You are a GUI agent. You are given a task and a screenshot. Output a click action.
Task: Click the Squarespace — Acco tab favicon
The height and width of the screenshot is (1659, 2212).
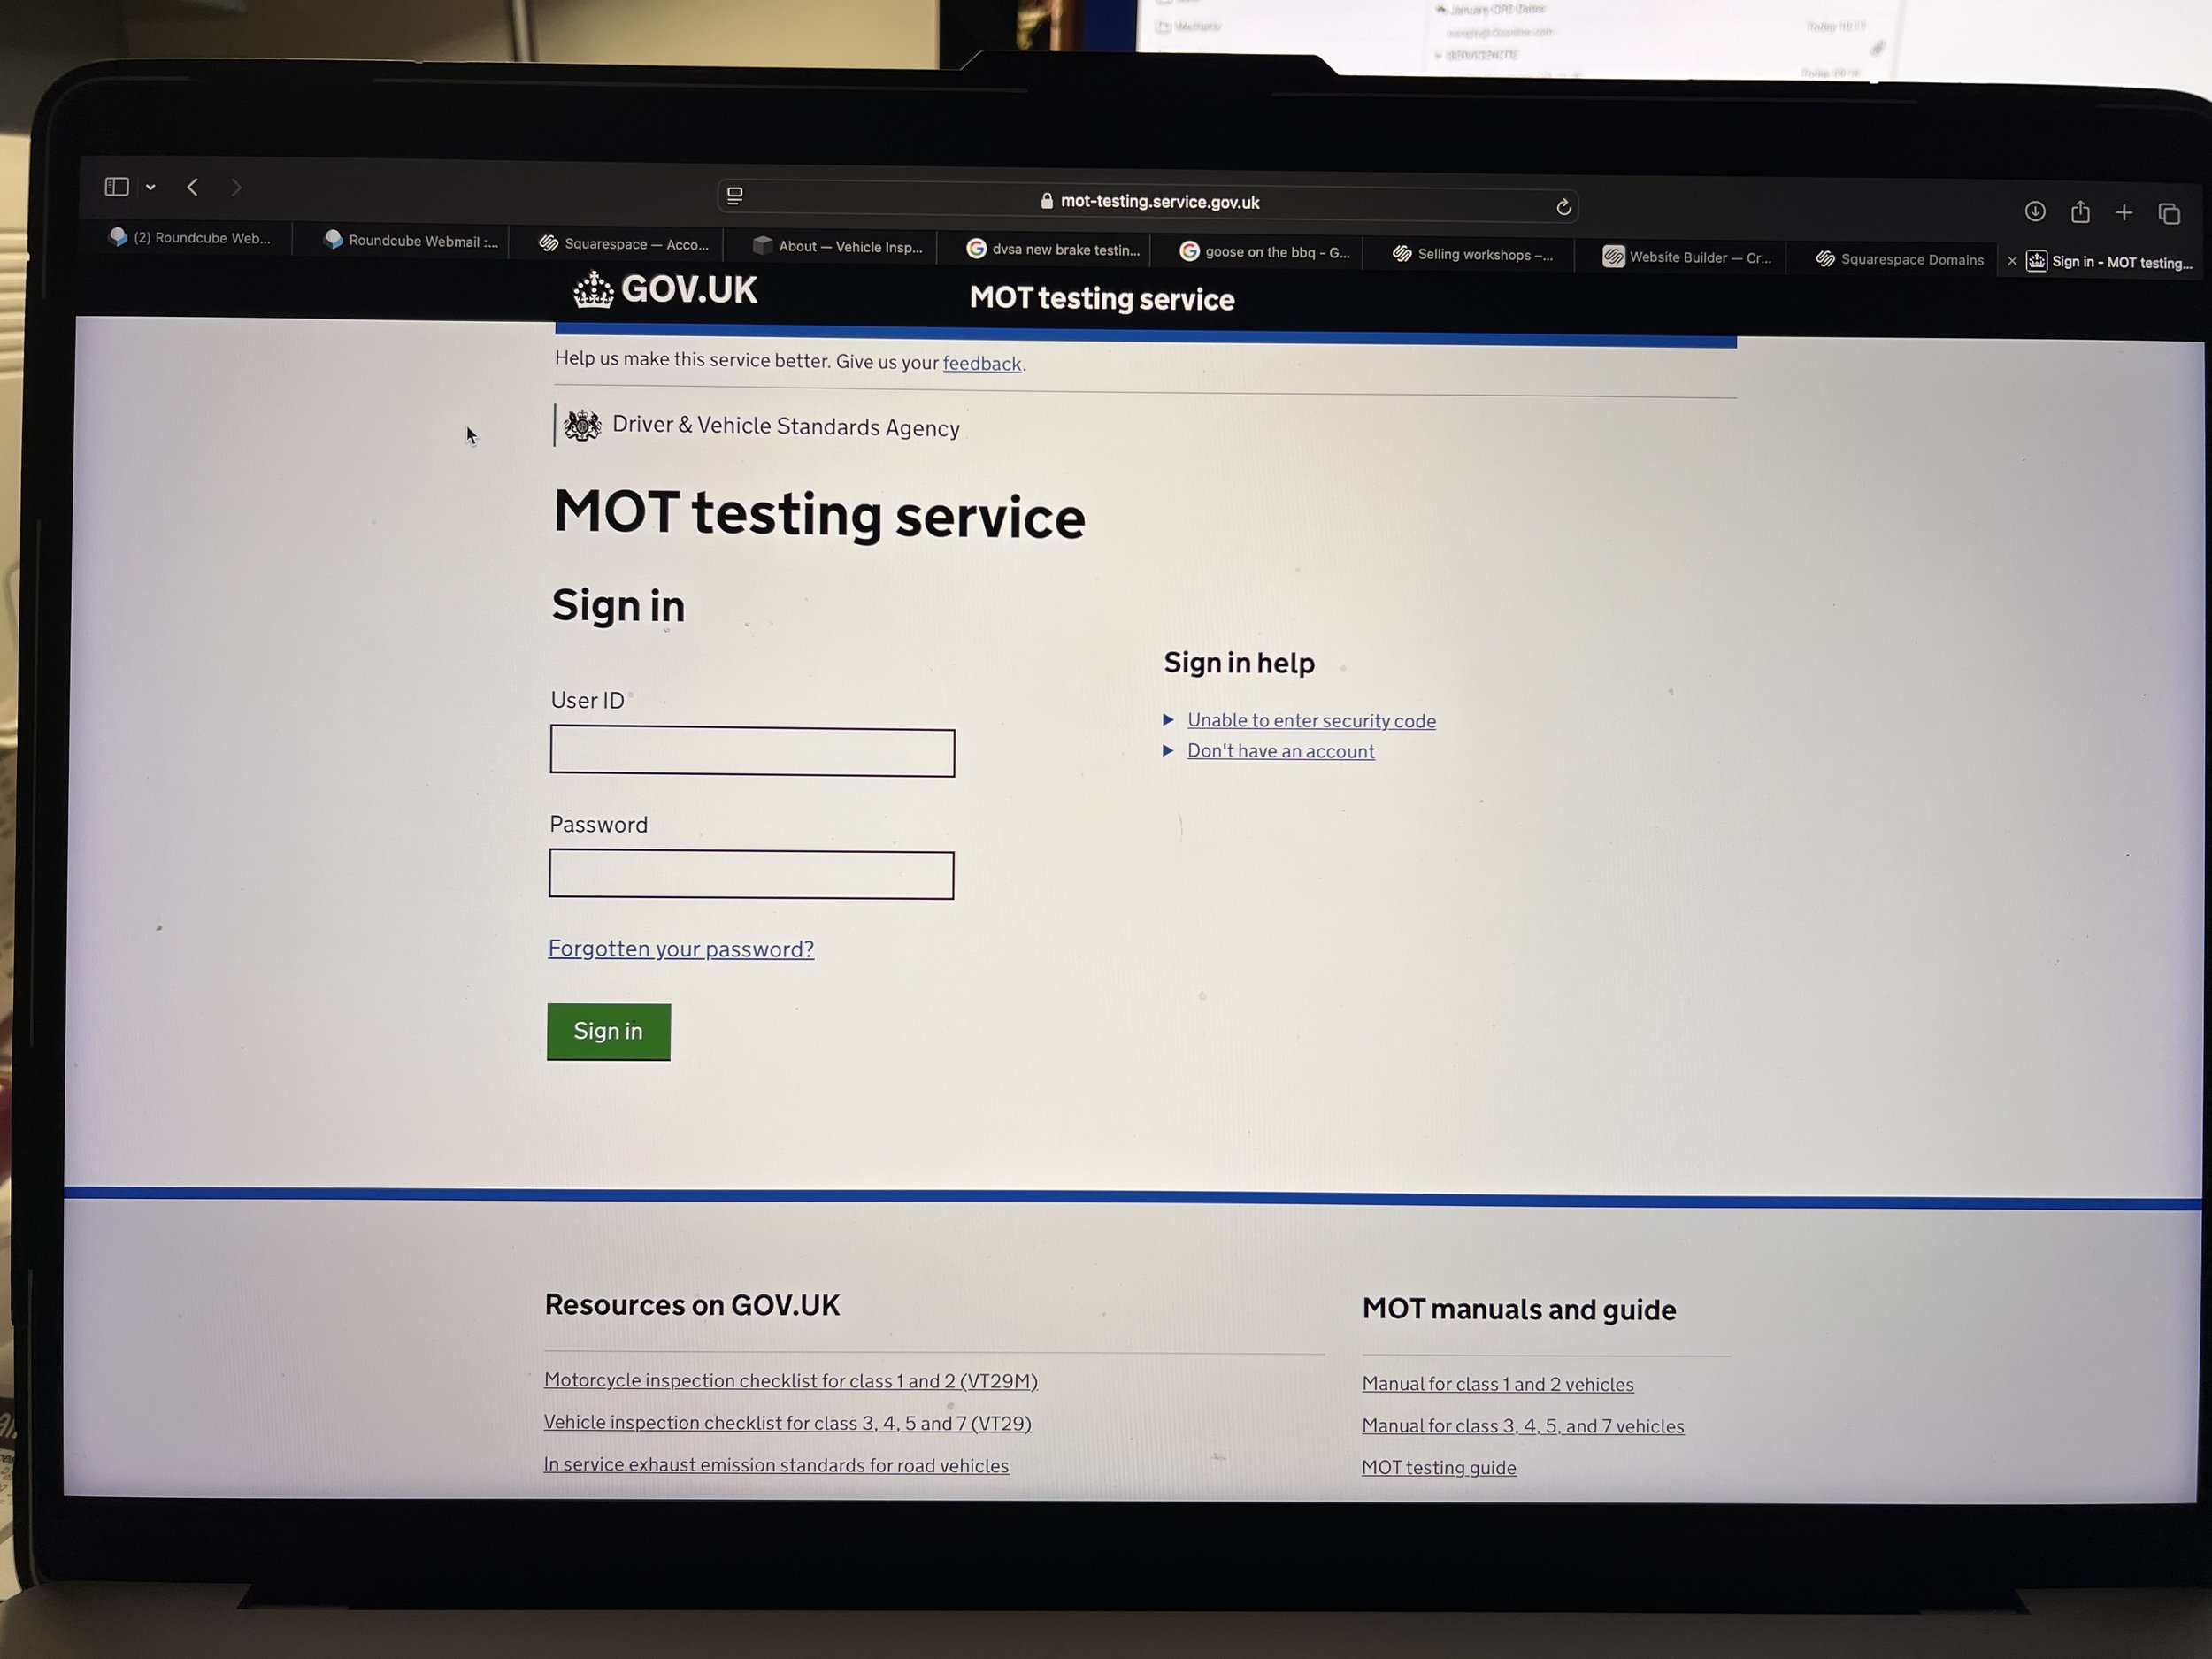(x=548, y=243)
